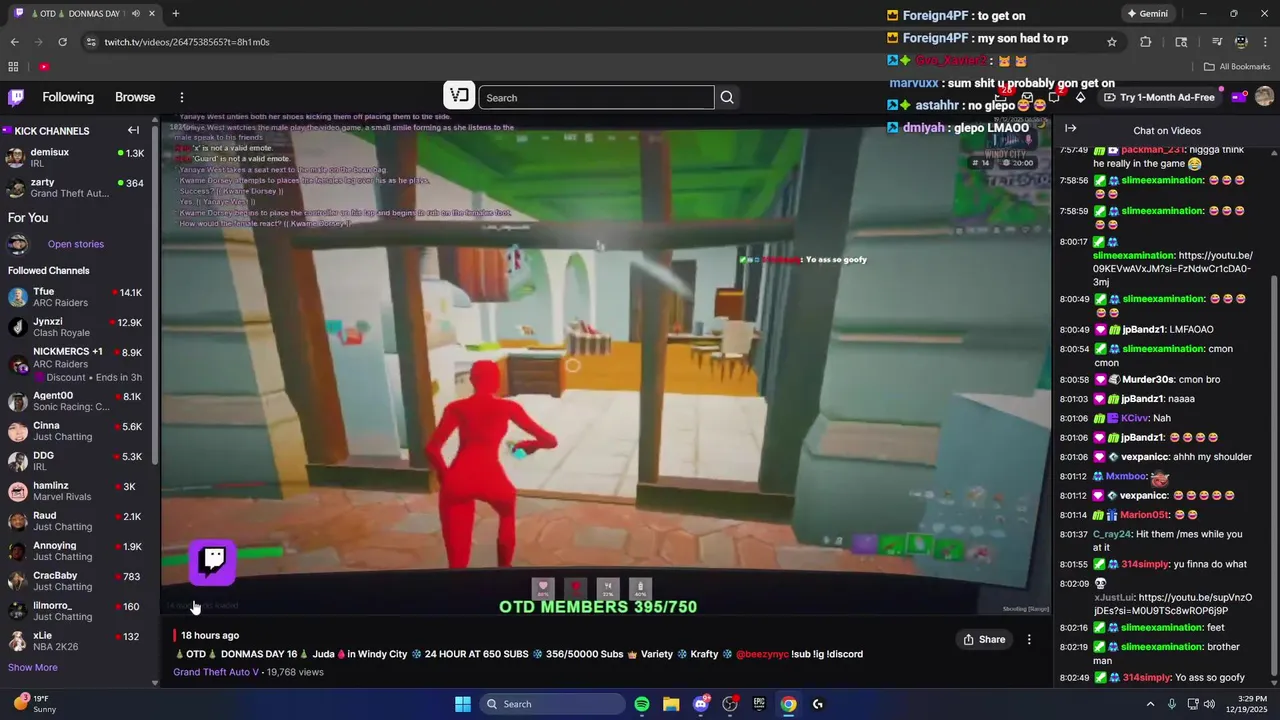1280x720 pixels.
Task: Open Tfue followed channel
Action: tap(77, 297)
